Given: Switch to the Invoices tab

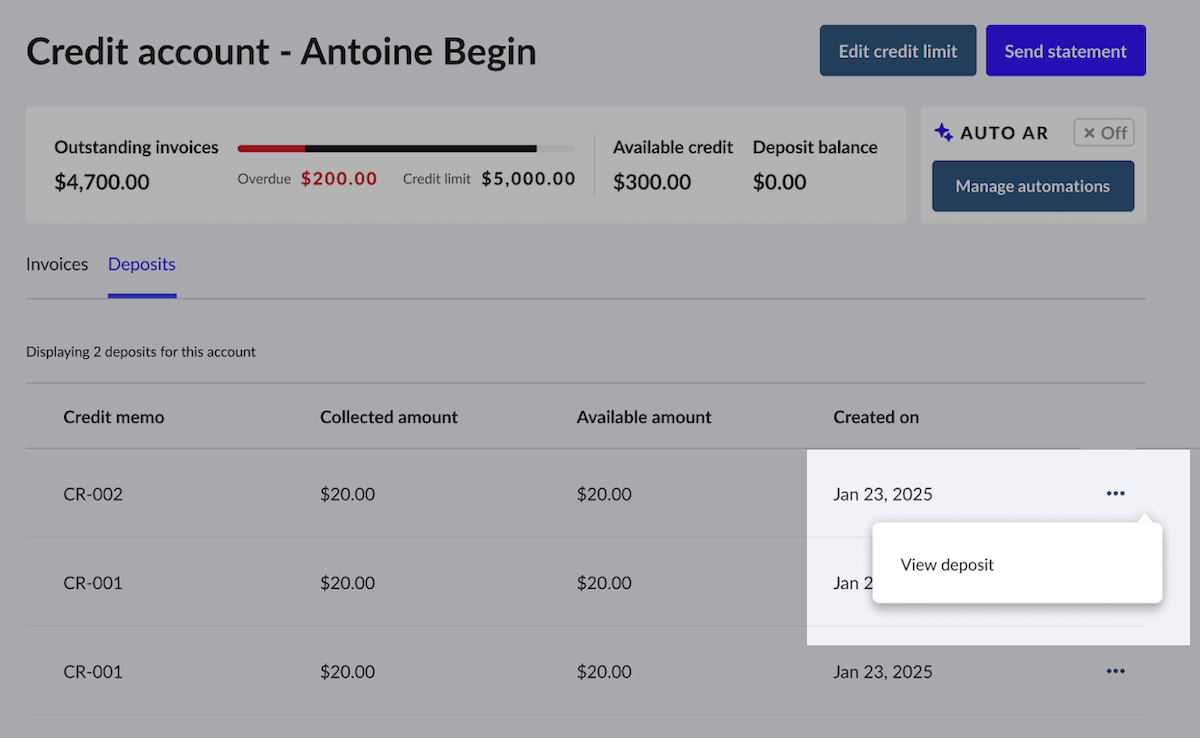Looking at the screenshot, I should click(x=57, y=264).
